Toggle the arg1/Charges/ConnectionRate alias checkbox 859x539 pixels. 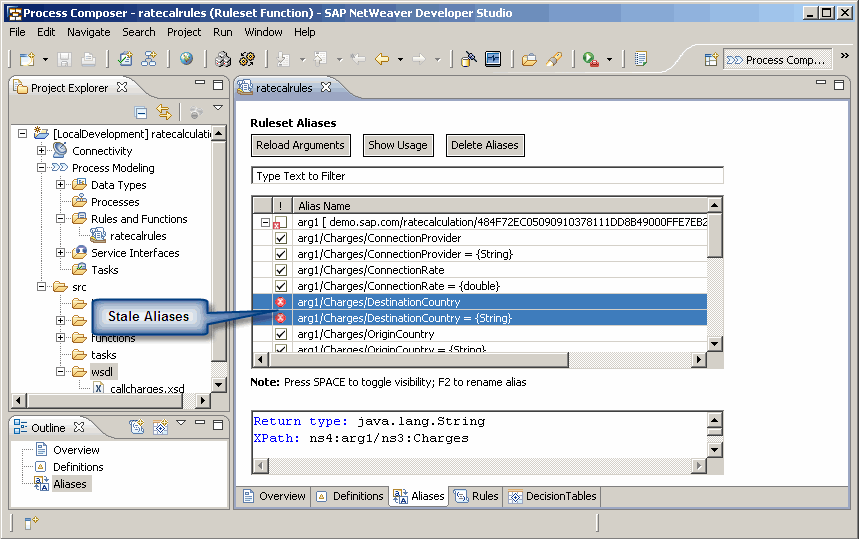point(281,271)
